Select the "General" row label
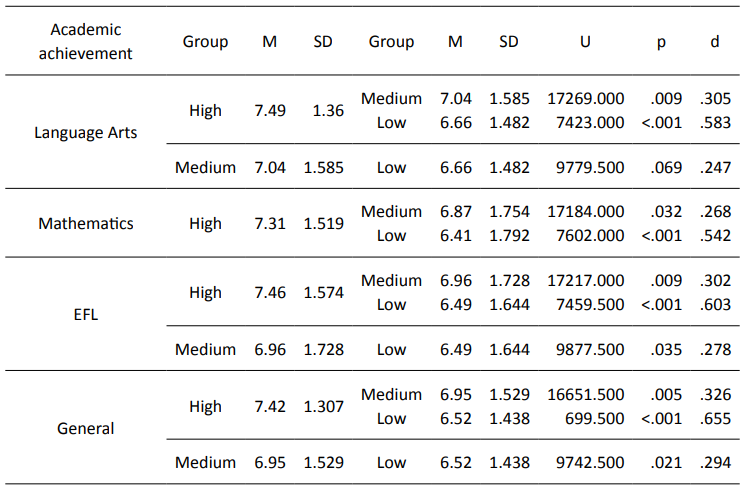748x493 pixels. tap(85, 428)
